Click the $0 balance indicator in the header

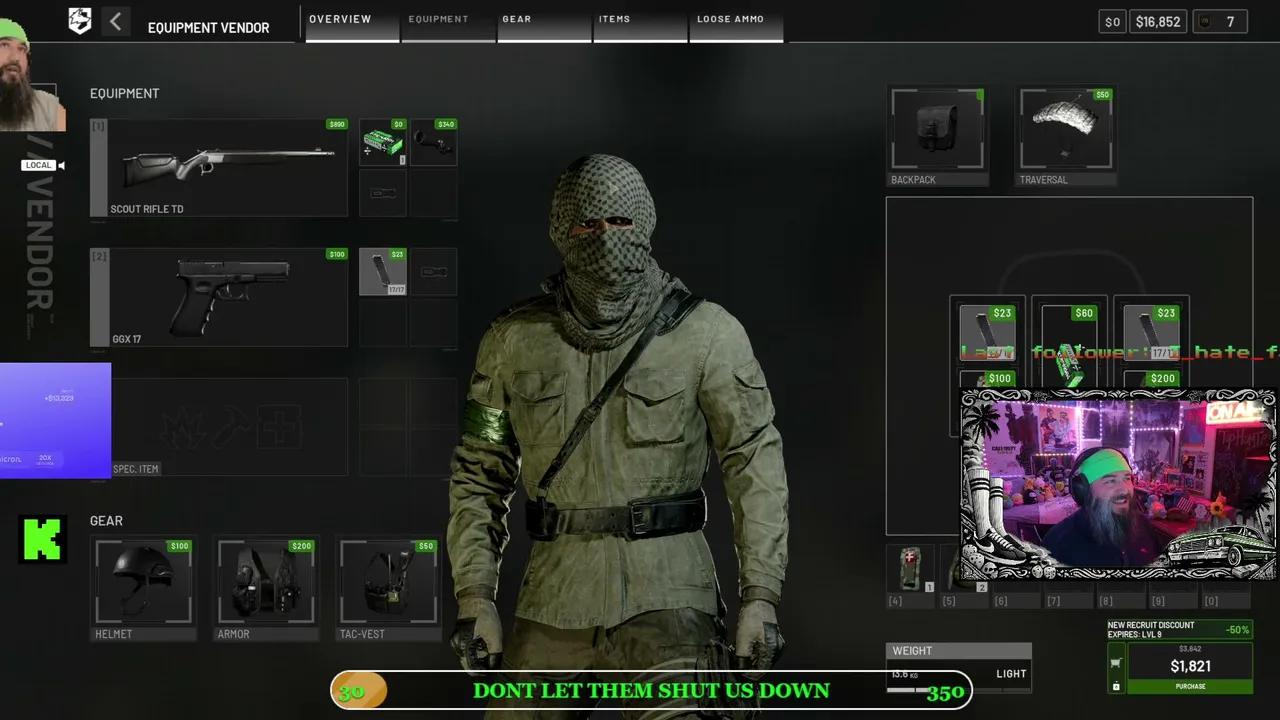(x=1112, y=21)
